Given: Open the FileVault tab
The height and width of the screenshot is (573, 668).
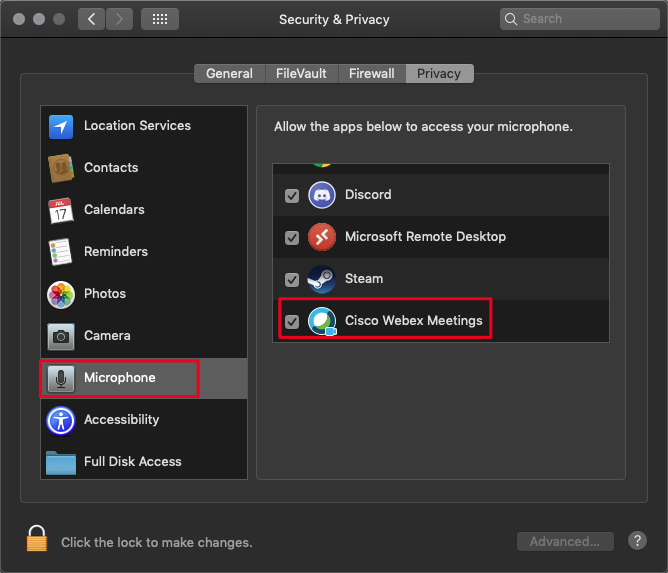Looking at the screenshot, I should [300, 74].
